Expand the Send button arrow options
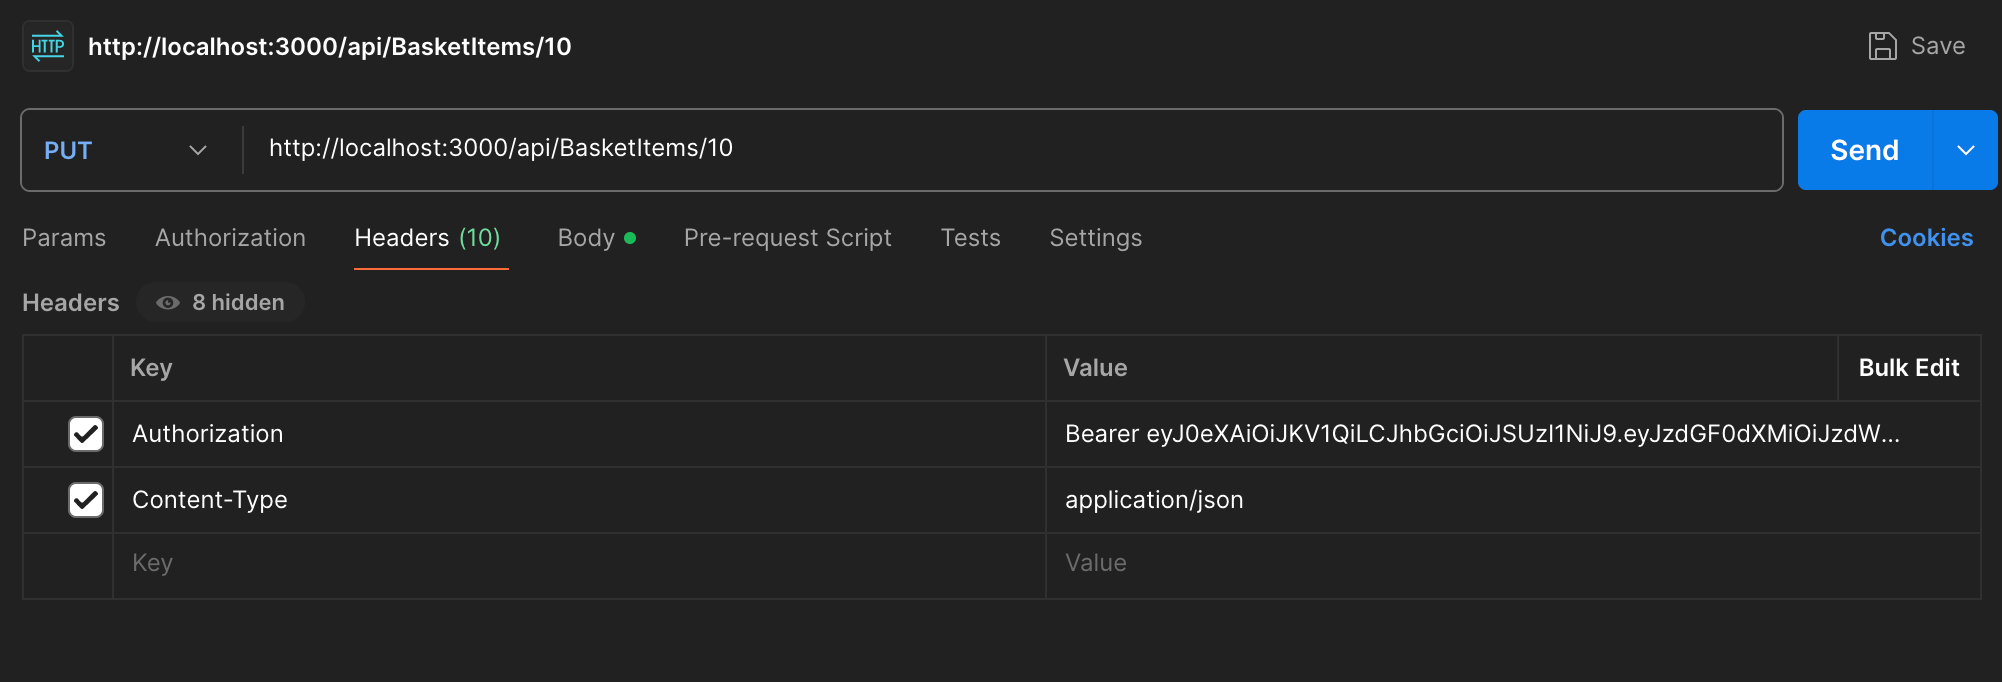The height and width of the screenshot is (682, 2002). coord(1966,150)
